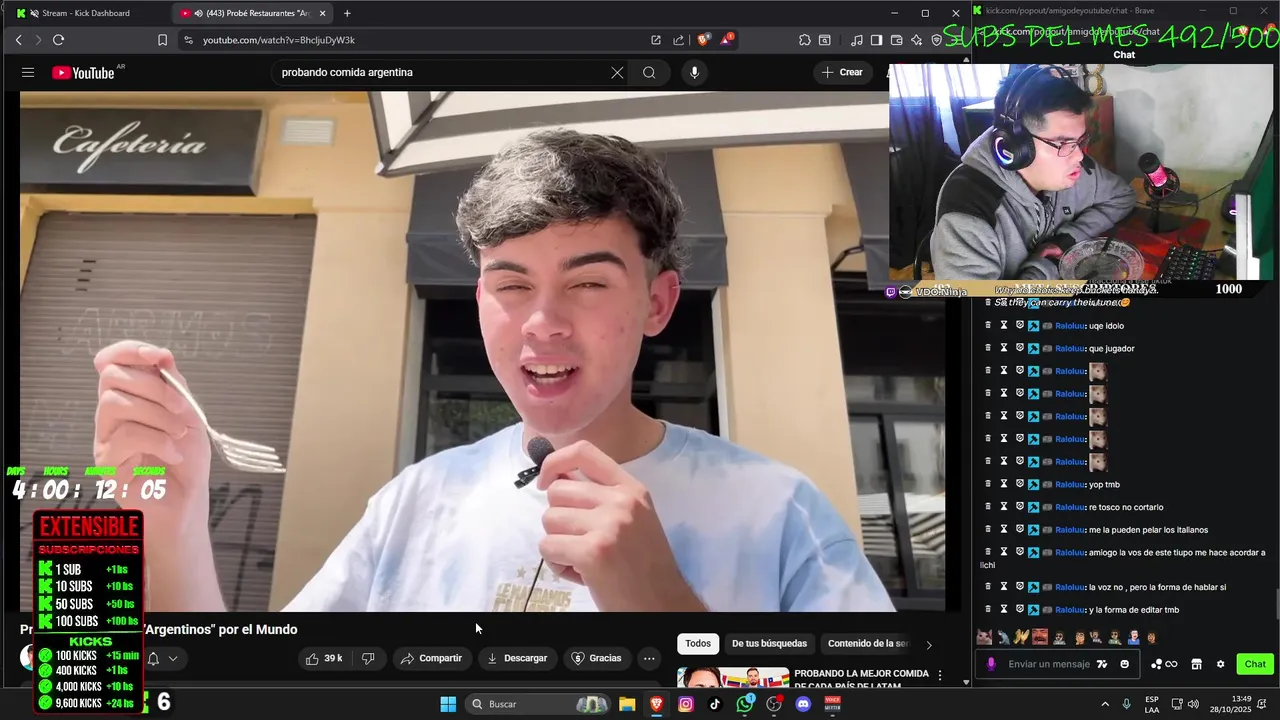Go to the YouTube home logo
The image size is (1280, 720).
point(83,72)
